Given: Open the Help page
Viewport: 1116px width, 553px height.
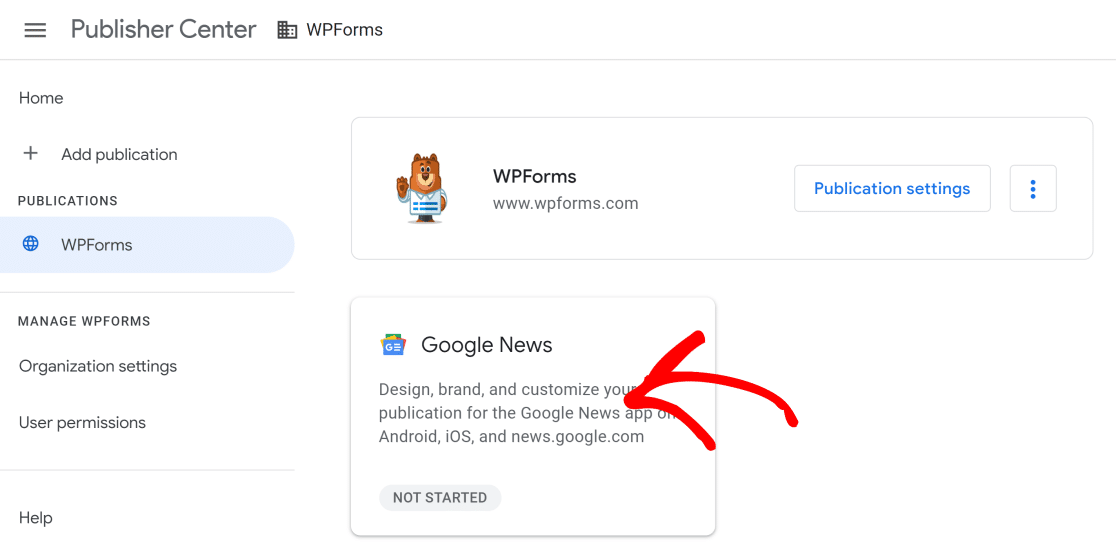Looking at the screenshot, I should click(36, 518).
